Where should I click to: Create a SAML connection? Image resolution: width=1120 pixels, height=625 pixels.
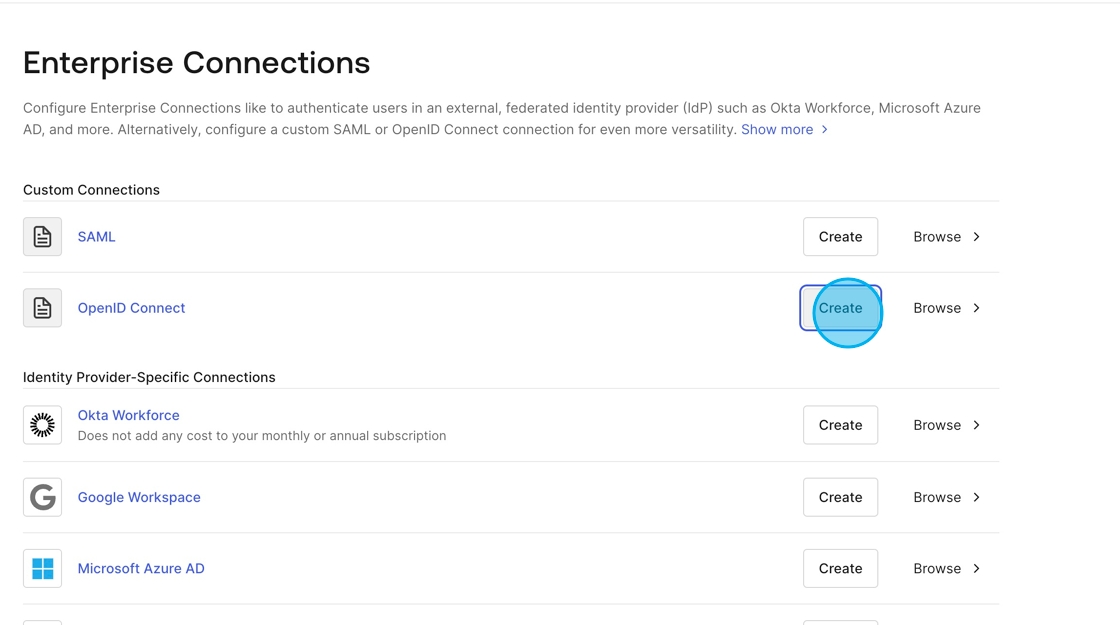[840, 236]
